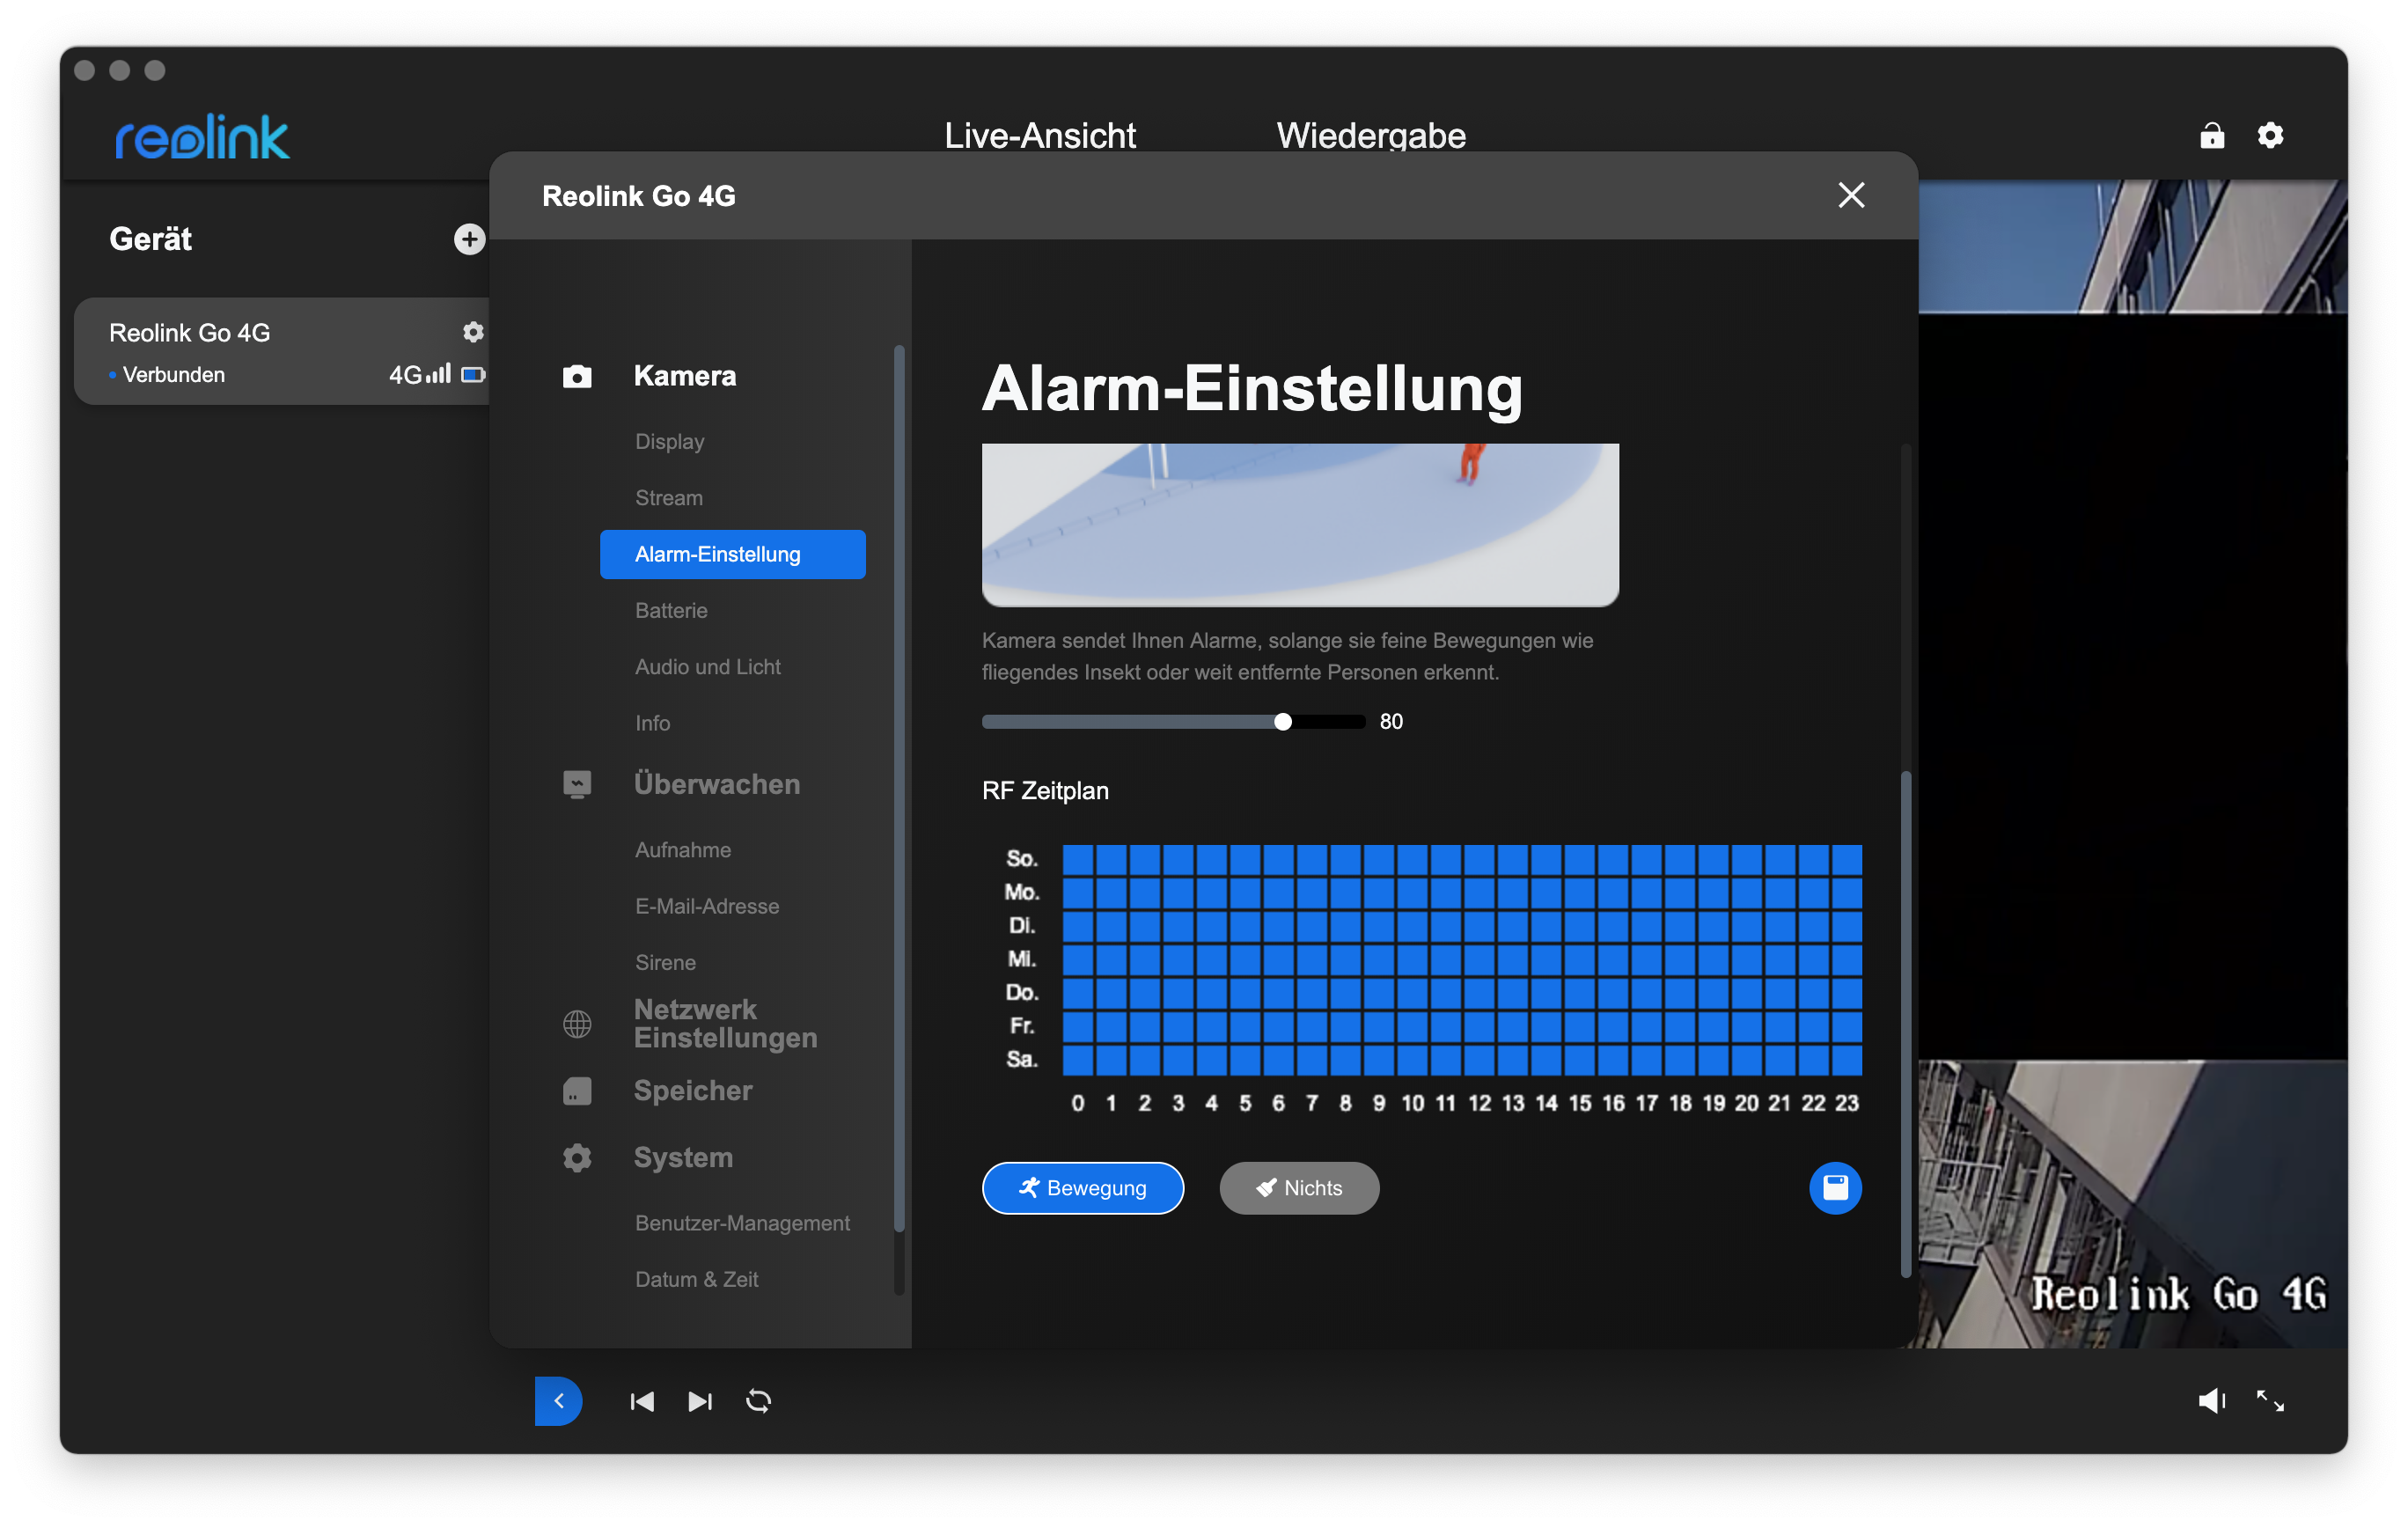Expand the Überwachen section
The image size is (2408, 1528).
716,784
